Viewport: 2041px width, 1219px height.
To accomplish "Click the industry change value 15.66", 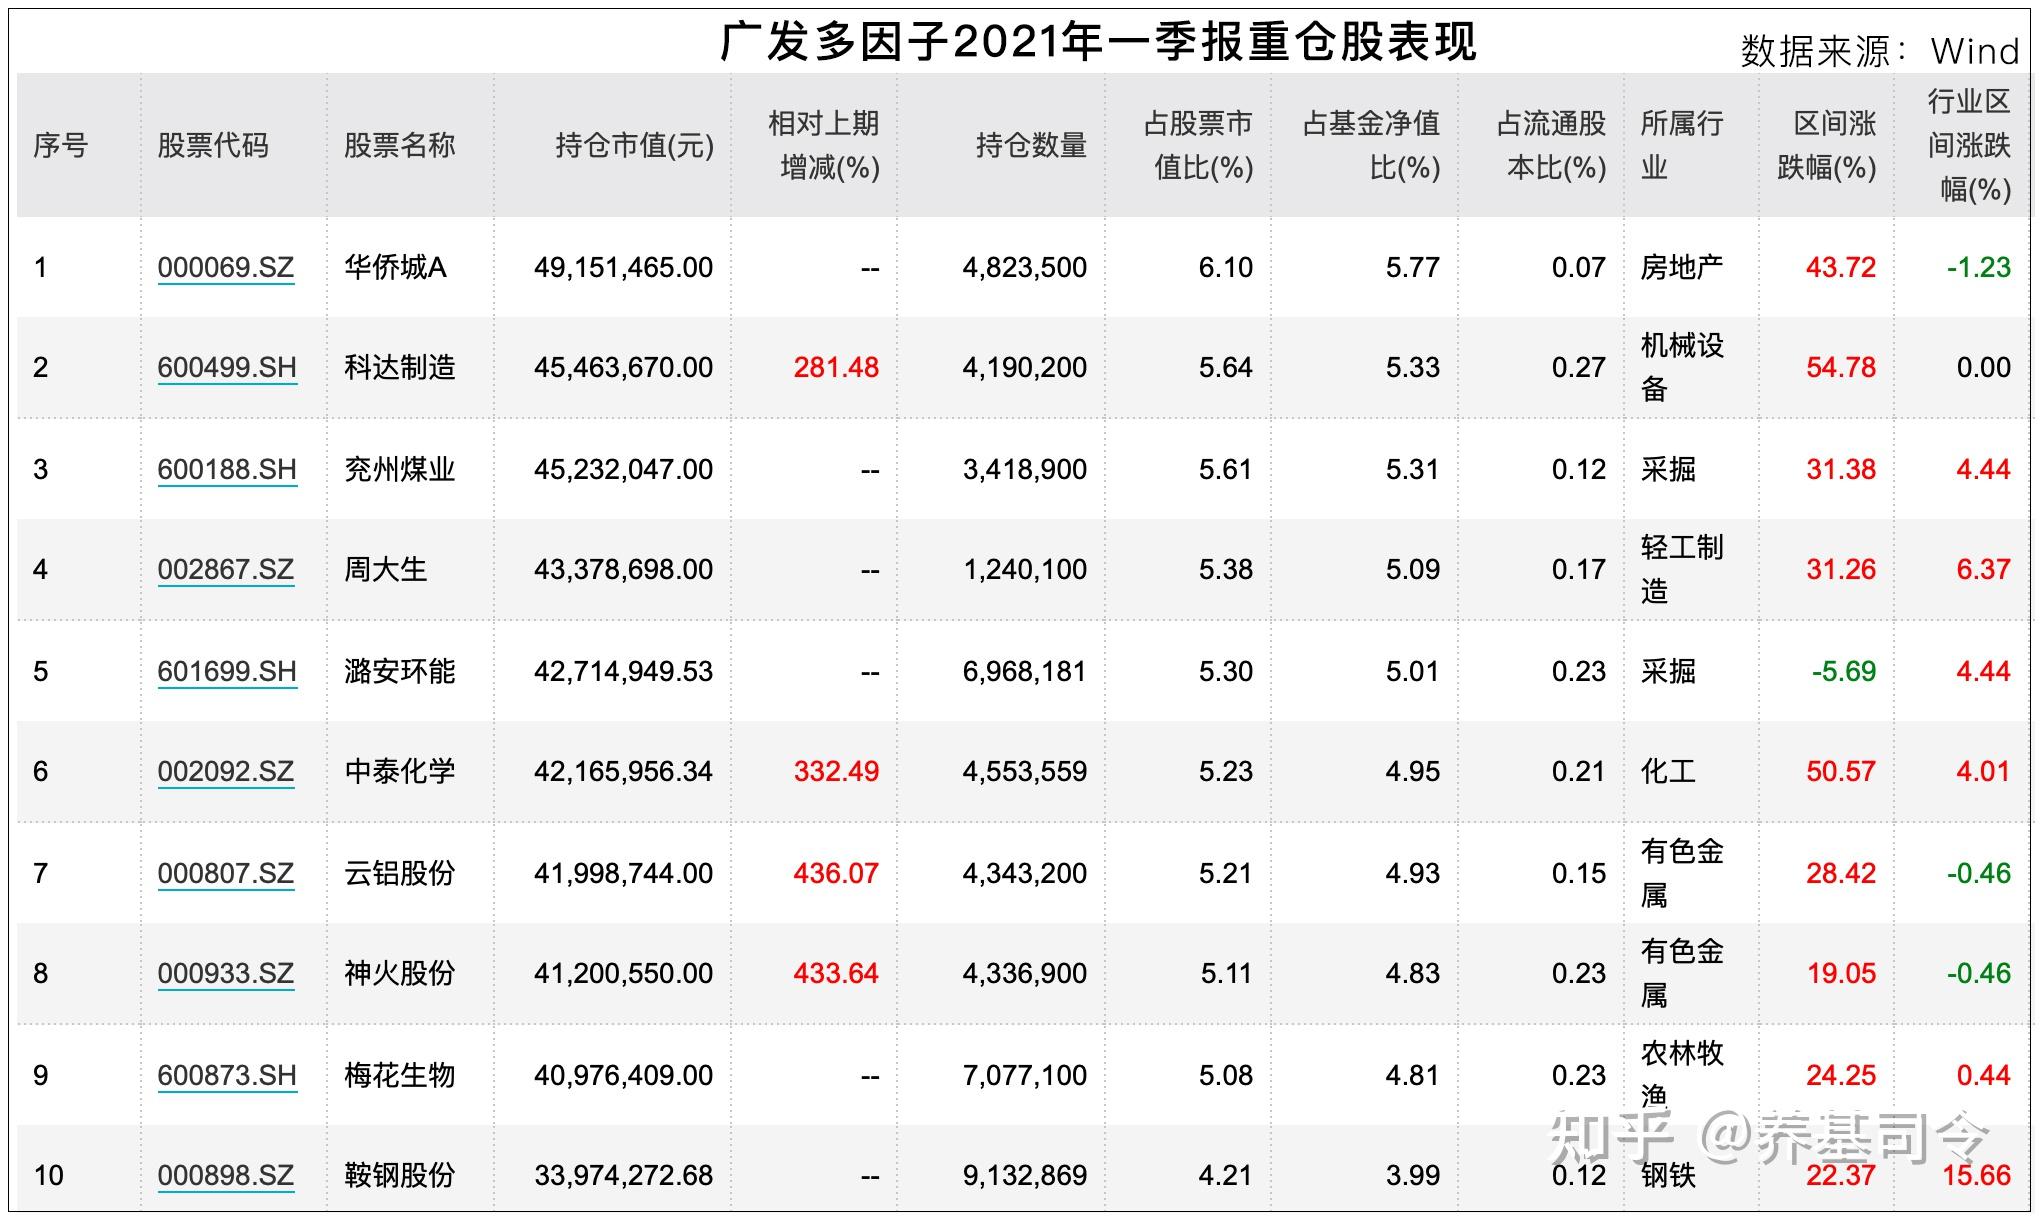I will [x=1977, y=1176].
